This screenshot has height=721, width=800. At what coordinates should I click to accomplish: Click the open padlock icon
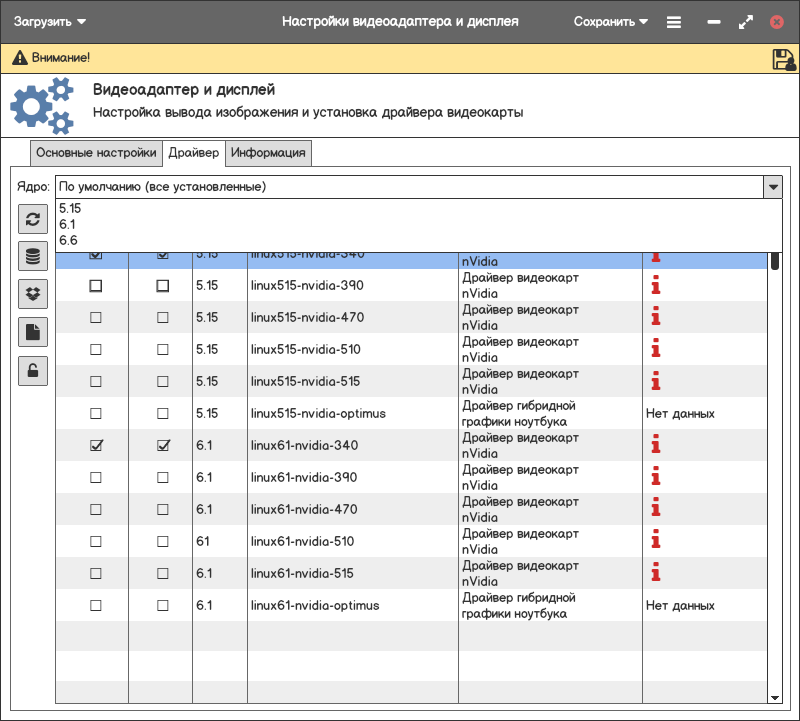coord(33,370)
